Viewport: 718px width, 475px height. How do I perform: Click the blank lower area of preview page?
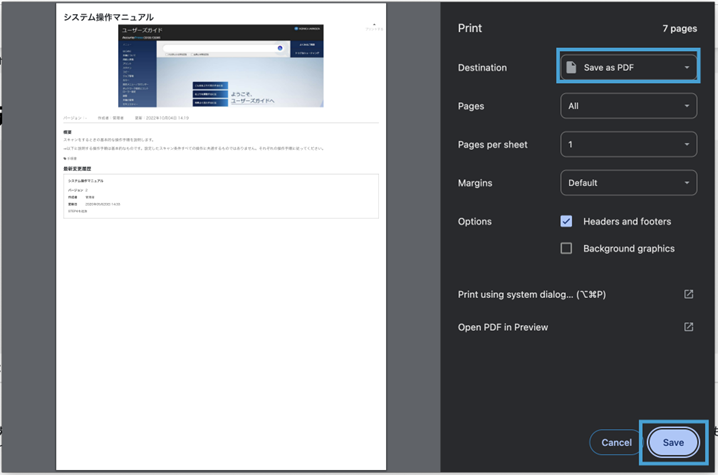point(220,350)
